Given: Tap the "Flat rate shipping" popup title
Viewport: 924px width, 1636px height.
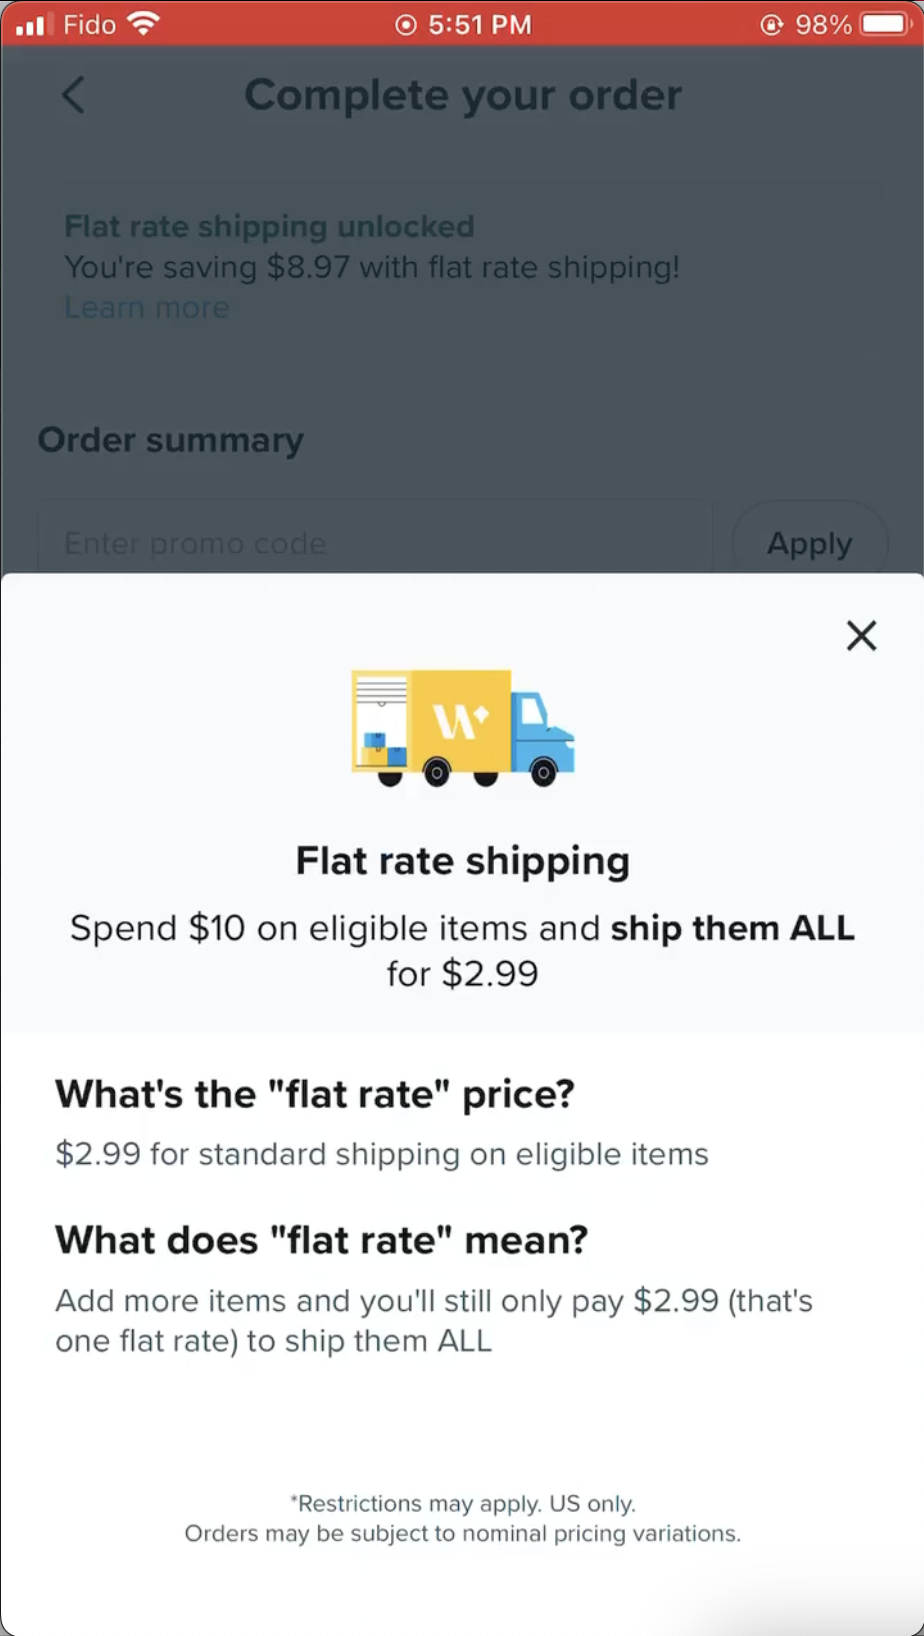Looking at the screenshot, I should tap(463, 861).
